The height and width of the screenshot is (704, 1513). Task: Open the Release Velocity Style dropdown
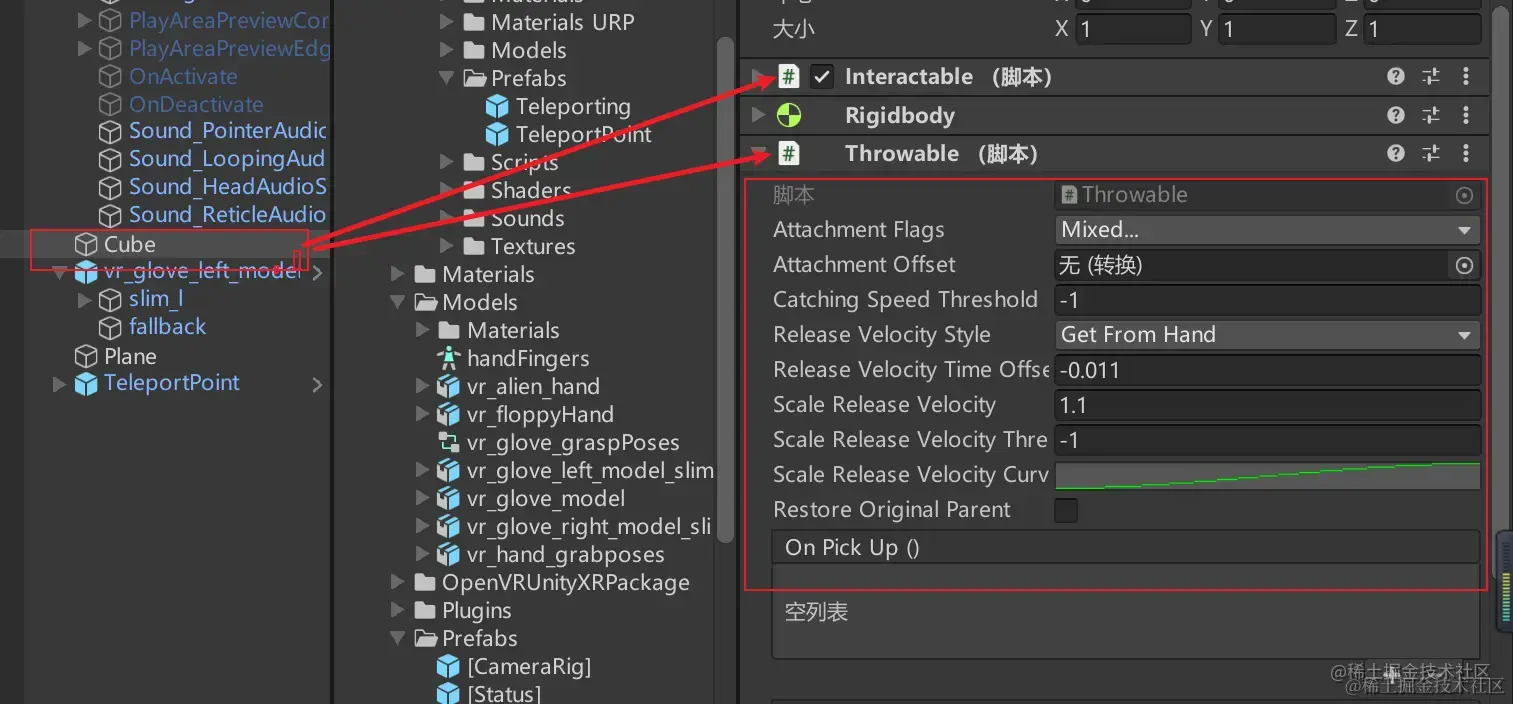click(1267, 335)
